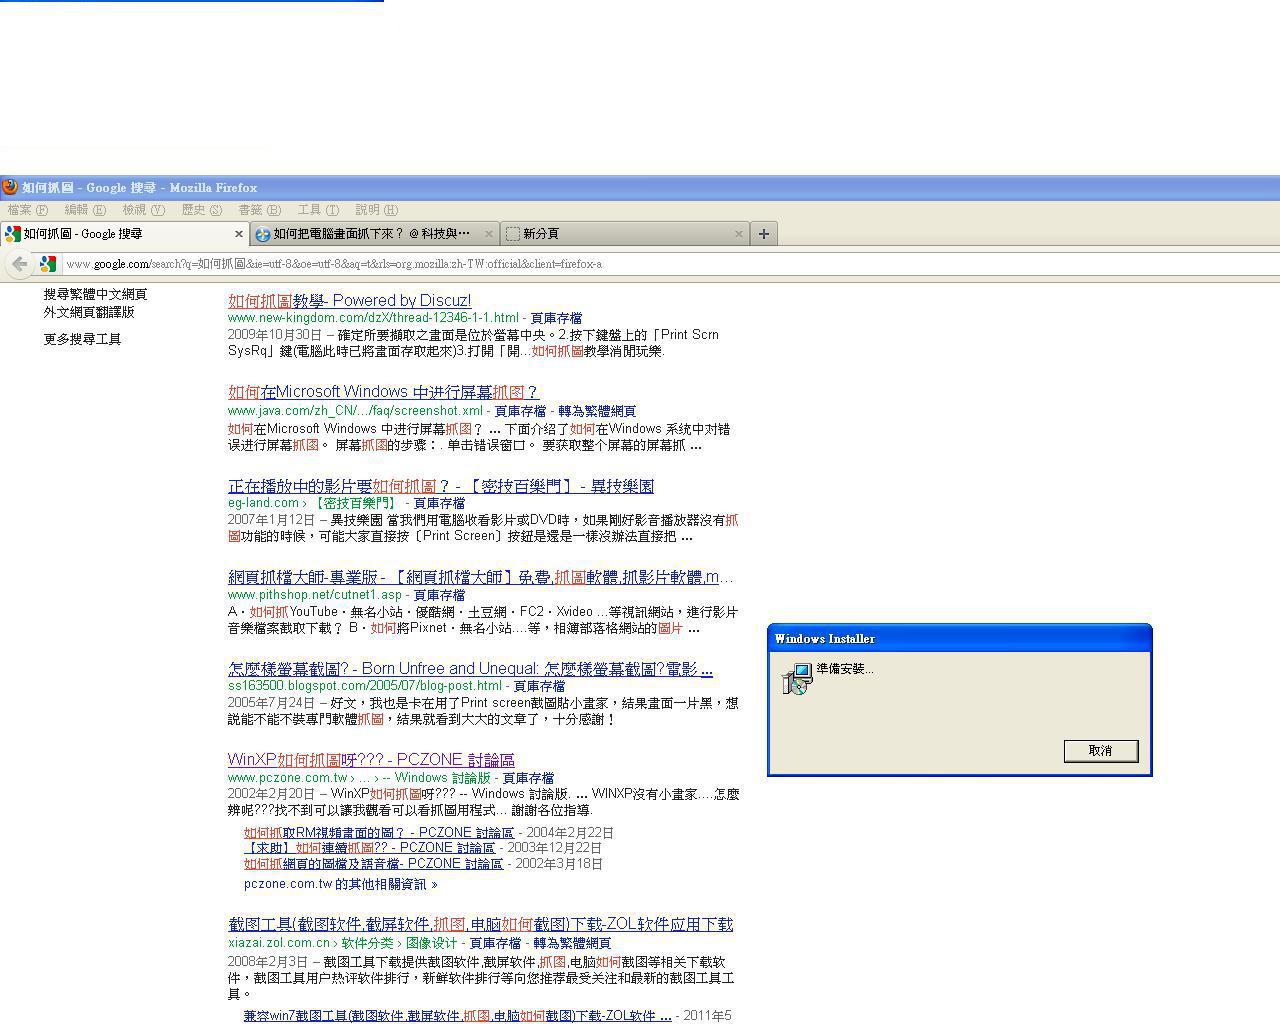Click the Windows 討論版 breadcrumb under pczone.com.tw
Image resolution: width=1280 pixels, height=1024 pixels.
442,778
